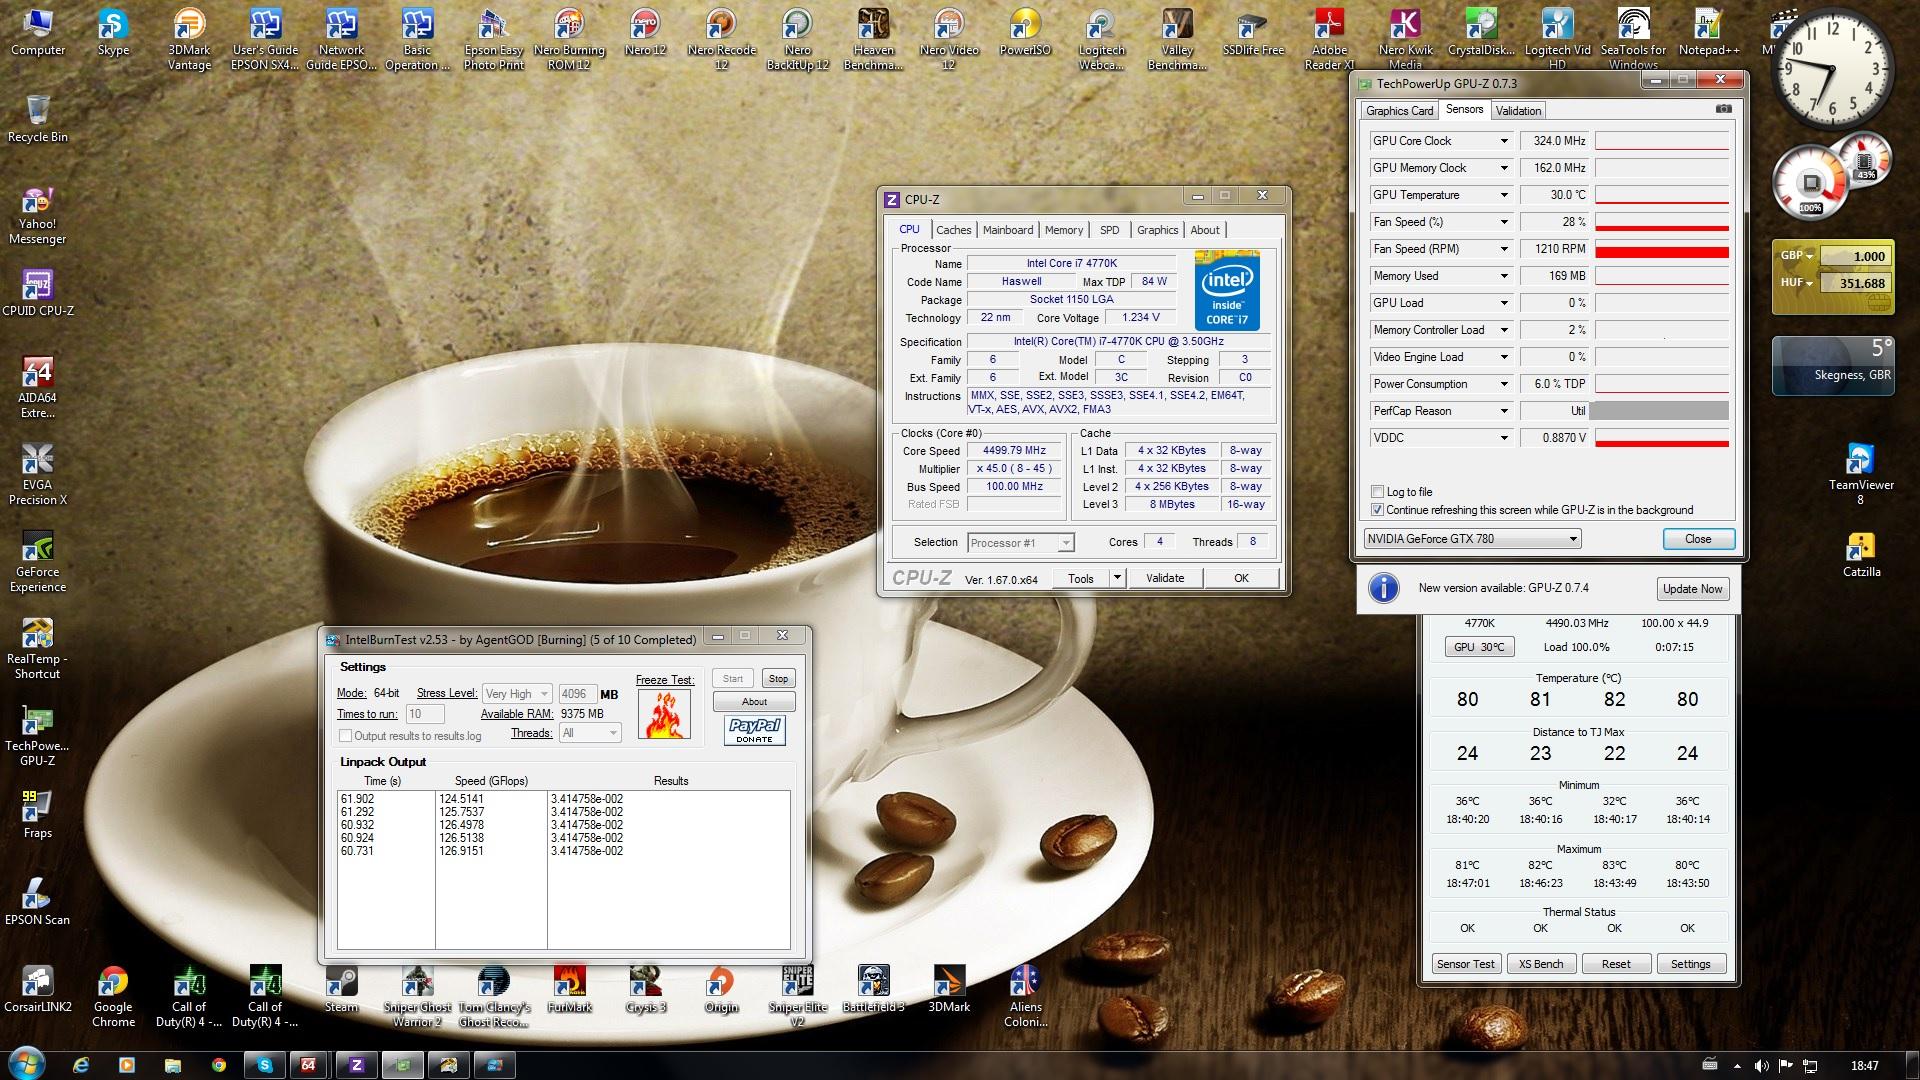Expand GPU Core Clock sensor dropdown

tap(1503, 141)
